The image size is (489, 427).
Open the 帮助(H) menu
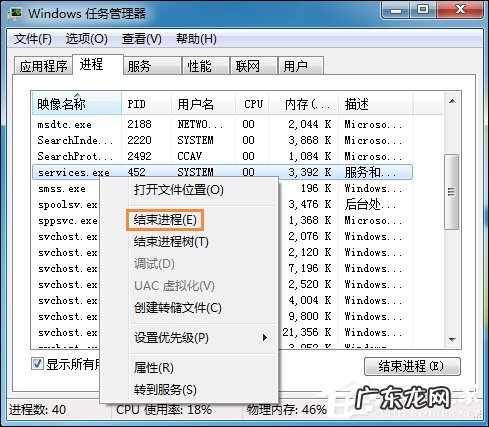[196, 39]
